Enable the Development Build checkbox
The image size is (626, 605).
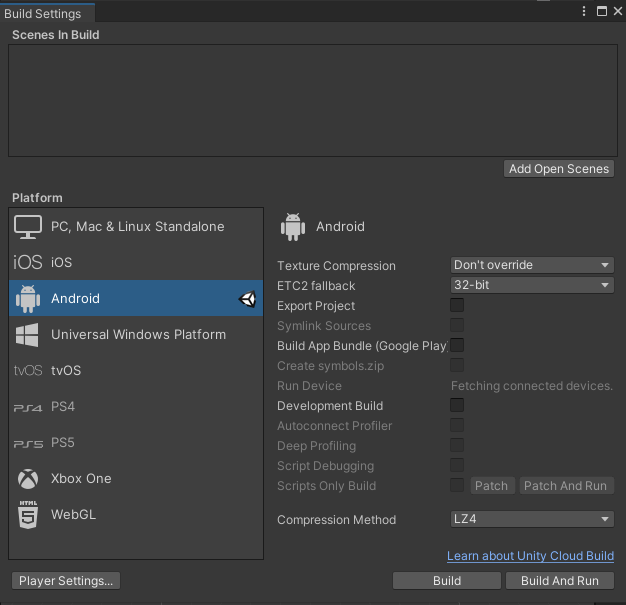click(457, 405)
